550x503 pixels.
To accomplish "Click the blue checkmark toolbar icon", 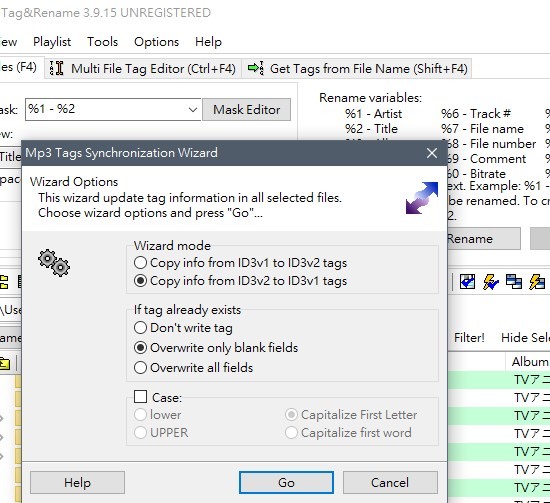I will 467,281.
